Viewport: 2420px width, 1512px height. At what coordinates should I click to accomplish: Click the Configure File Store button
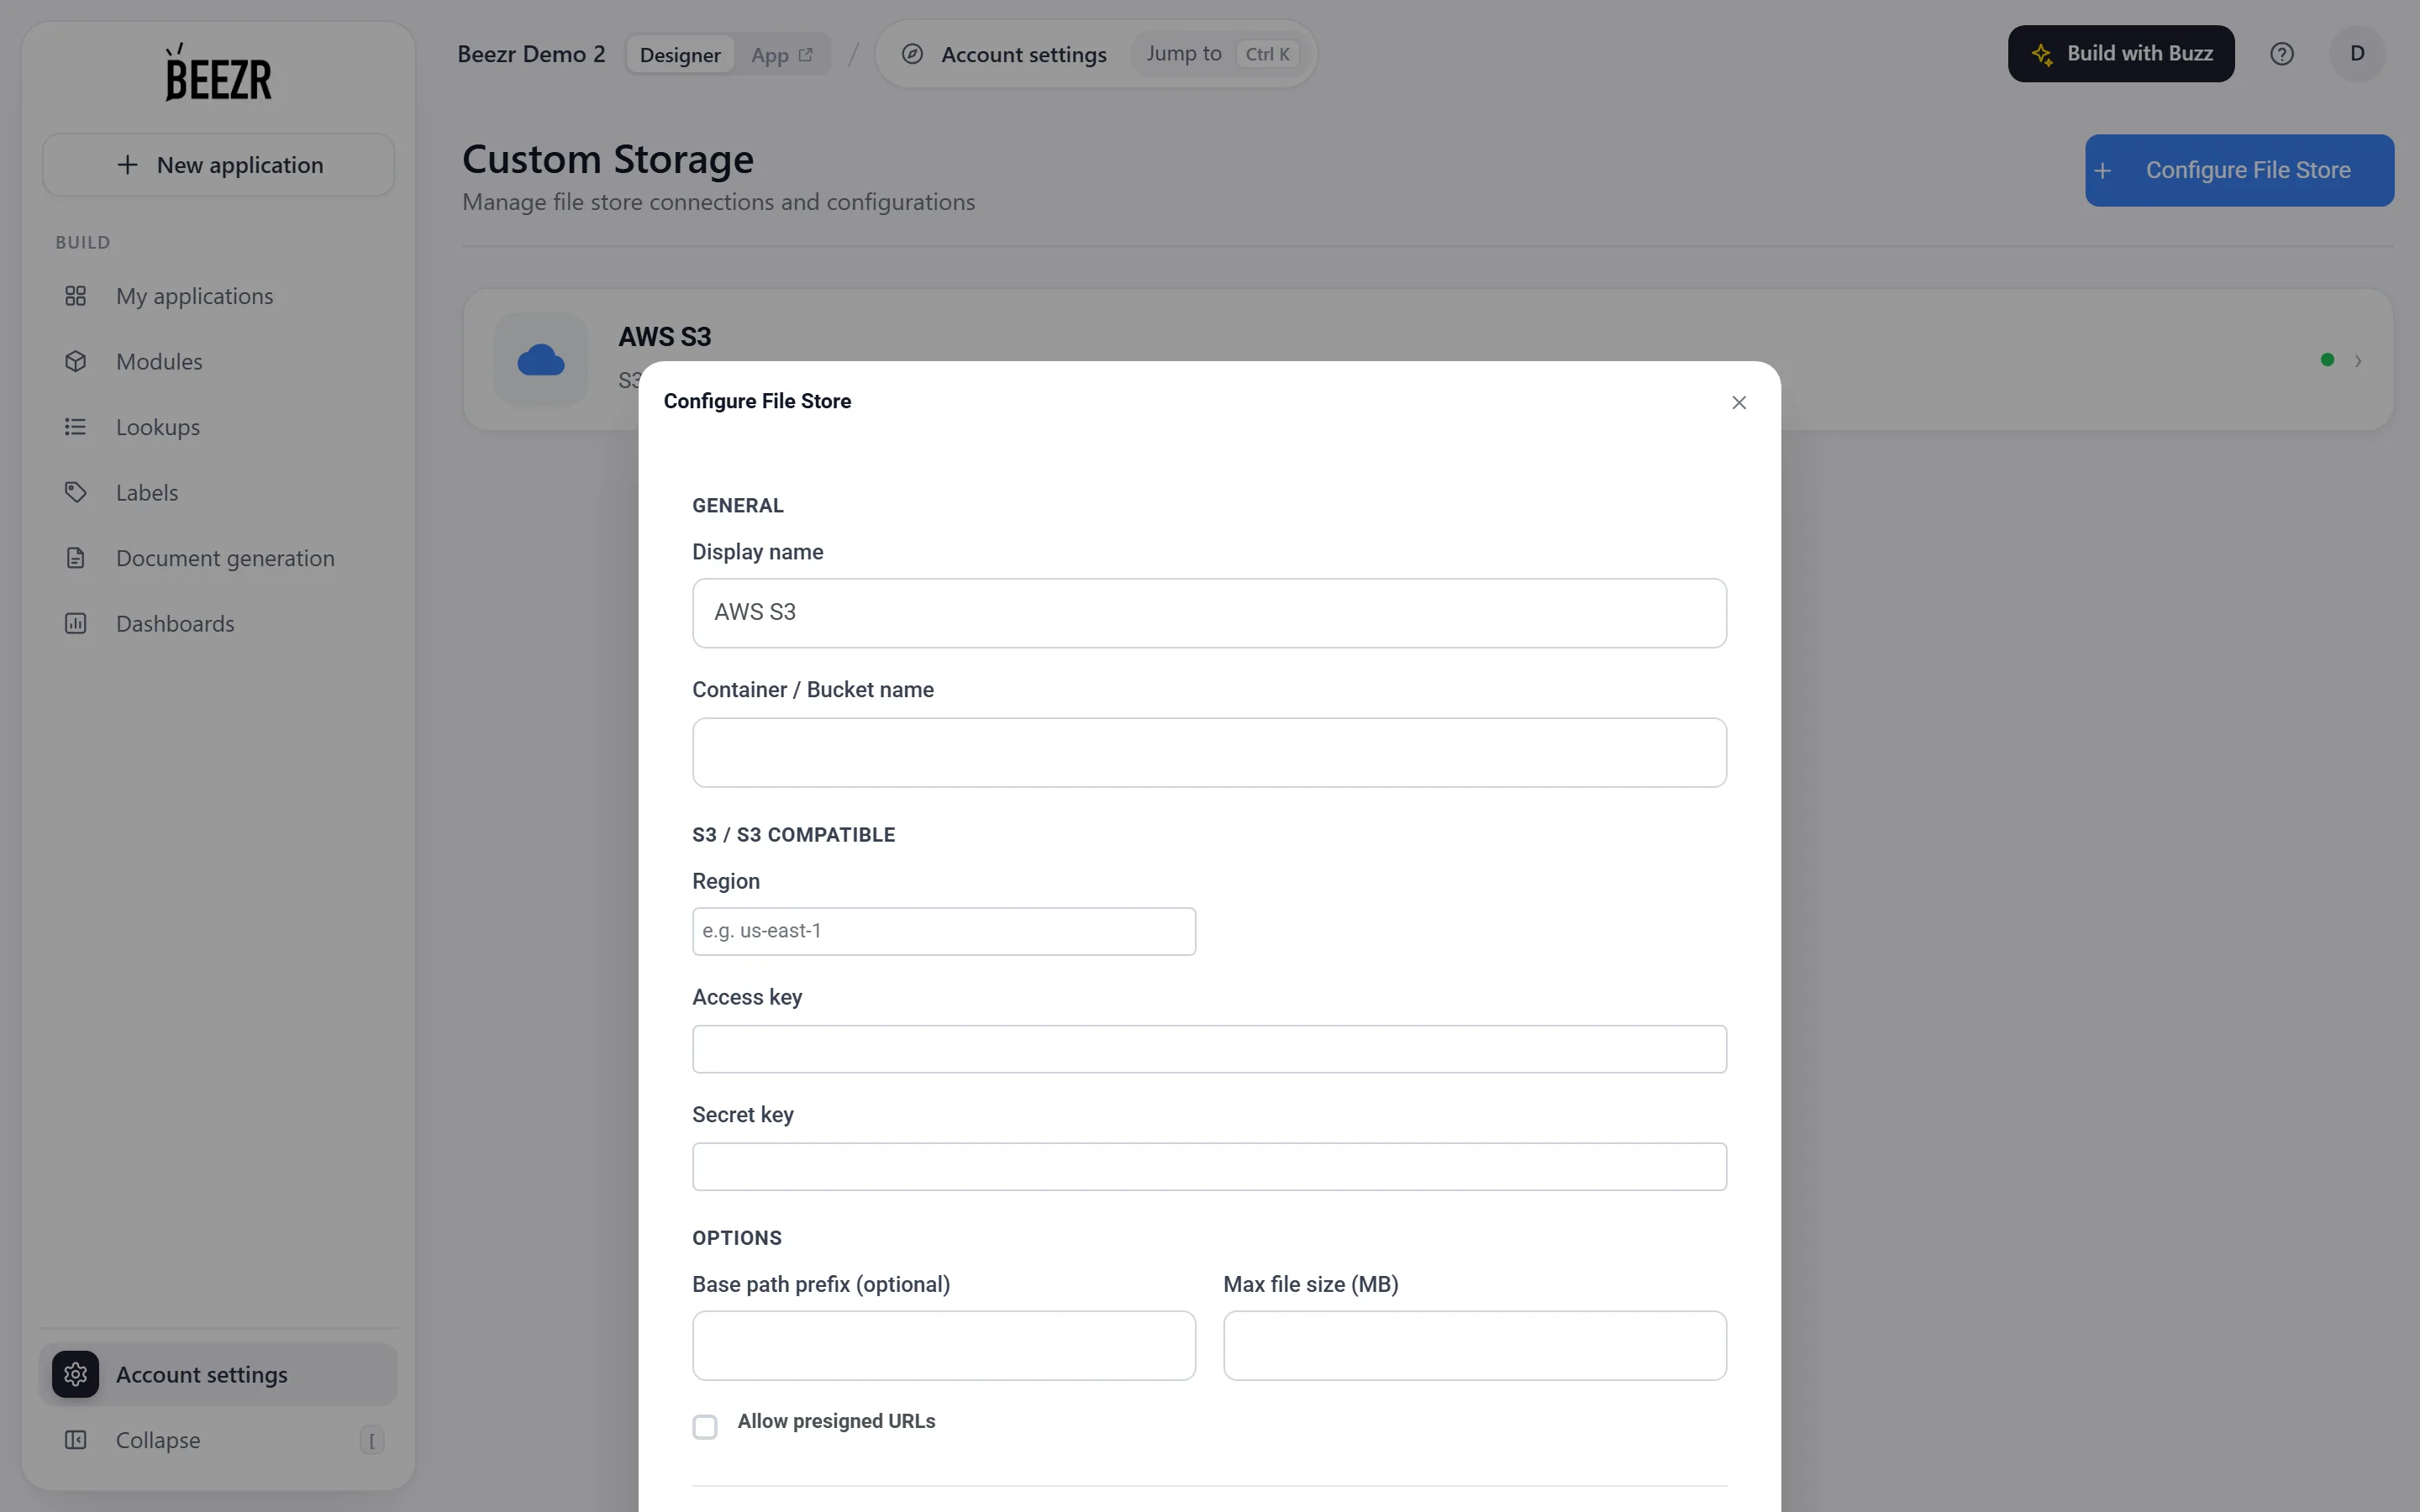pos(2239,170)
